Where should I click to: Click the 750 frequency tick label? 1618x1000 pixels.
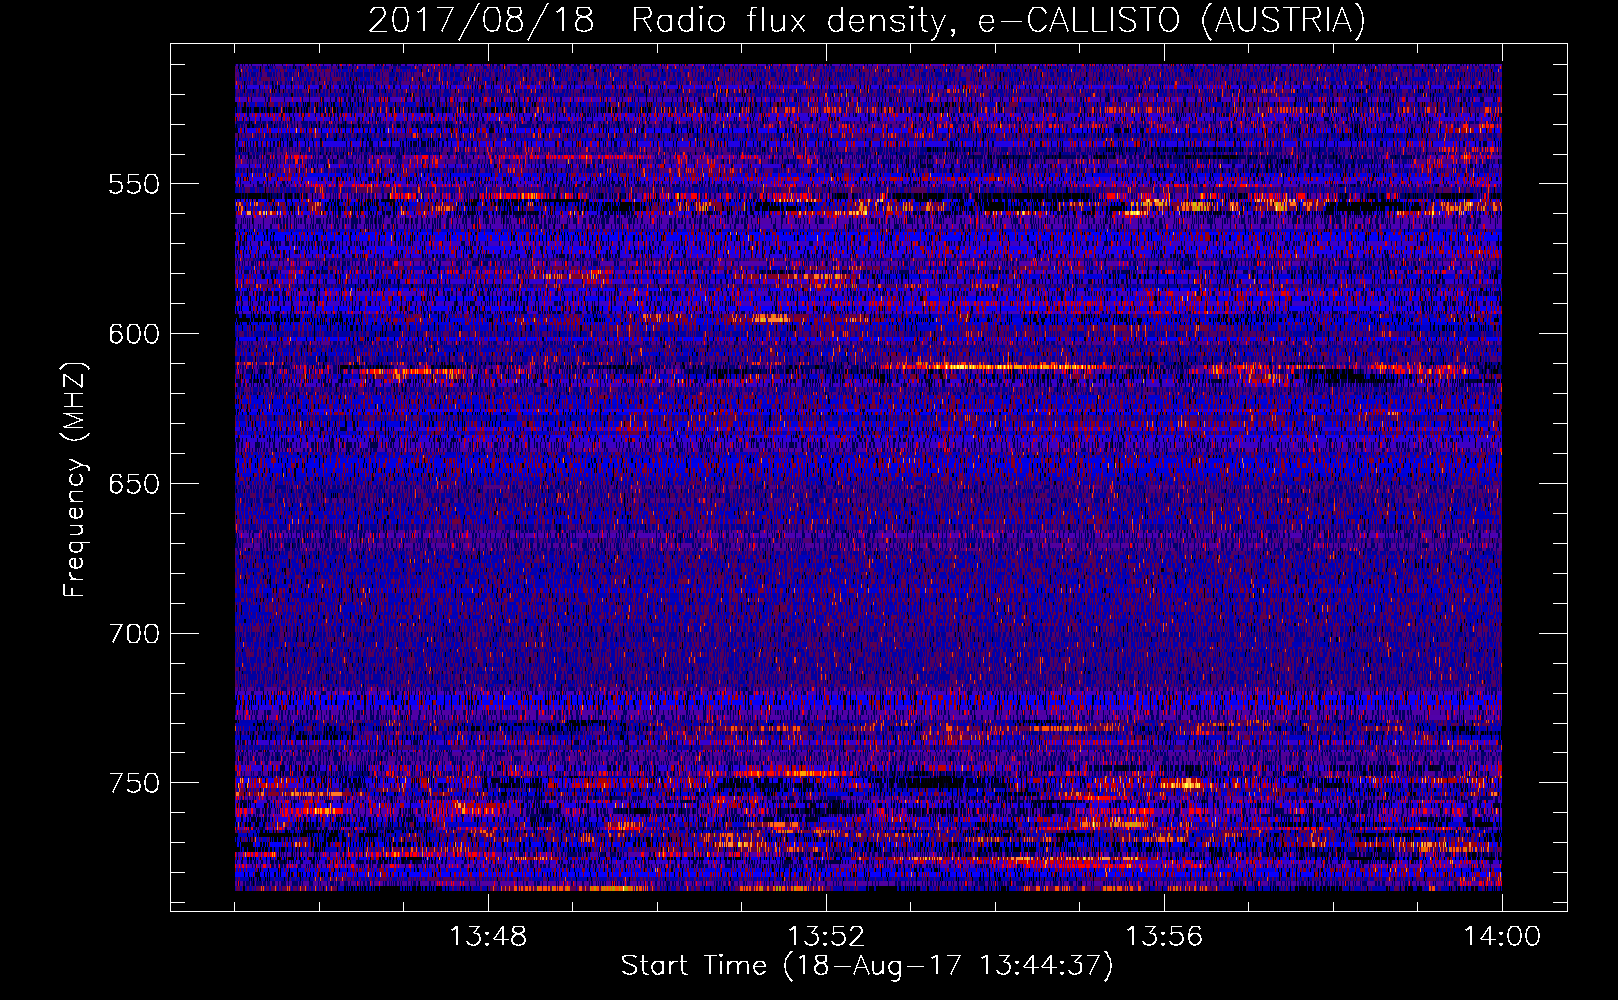pos(134,783)
